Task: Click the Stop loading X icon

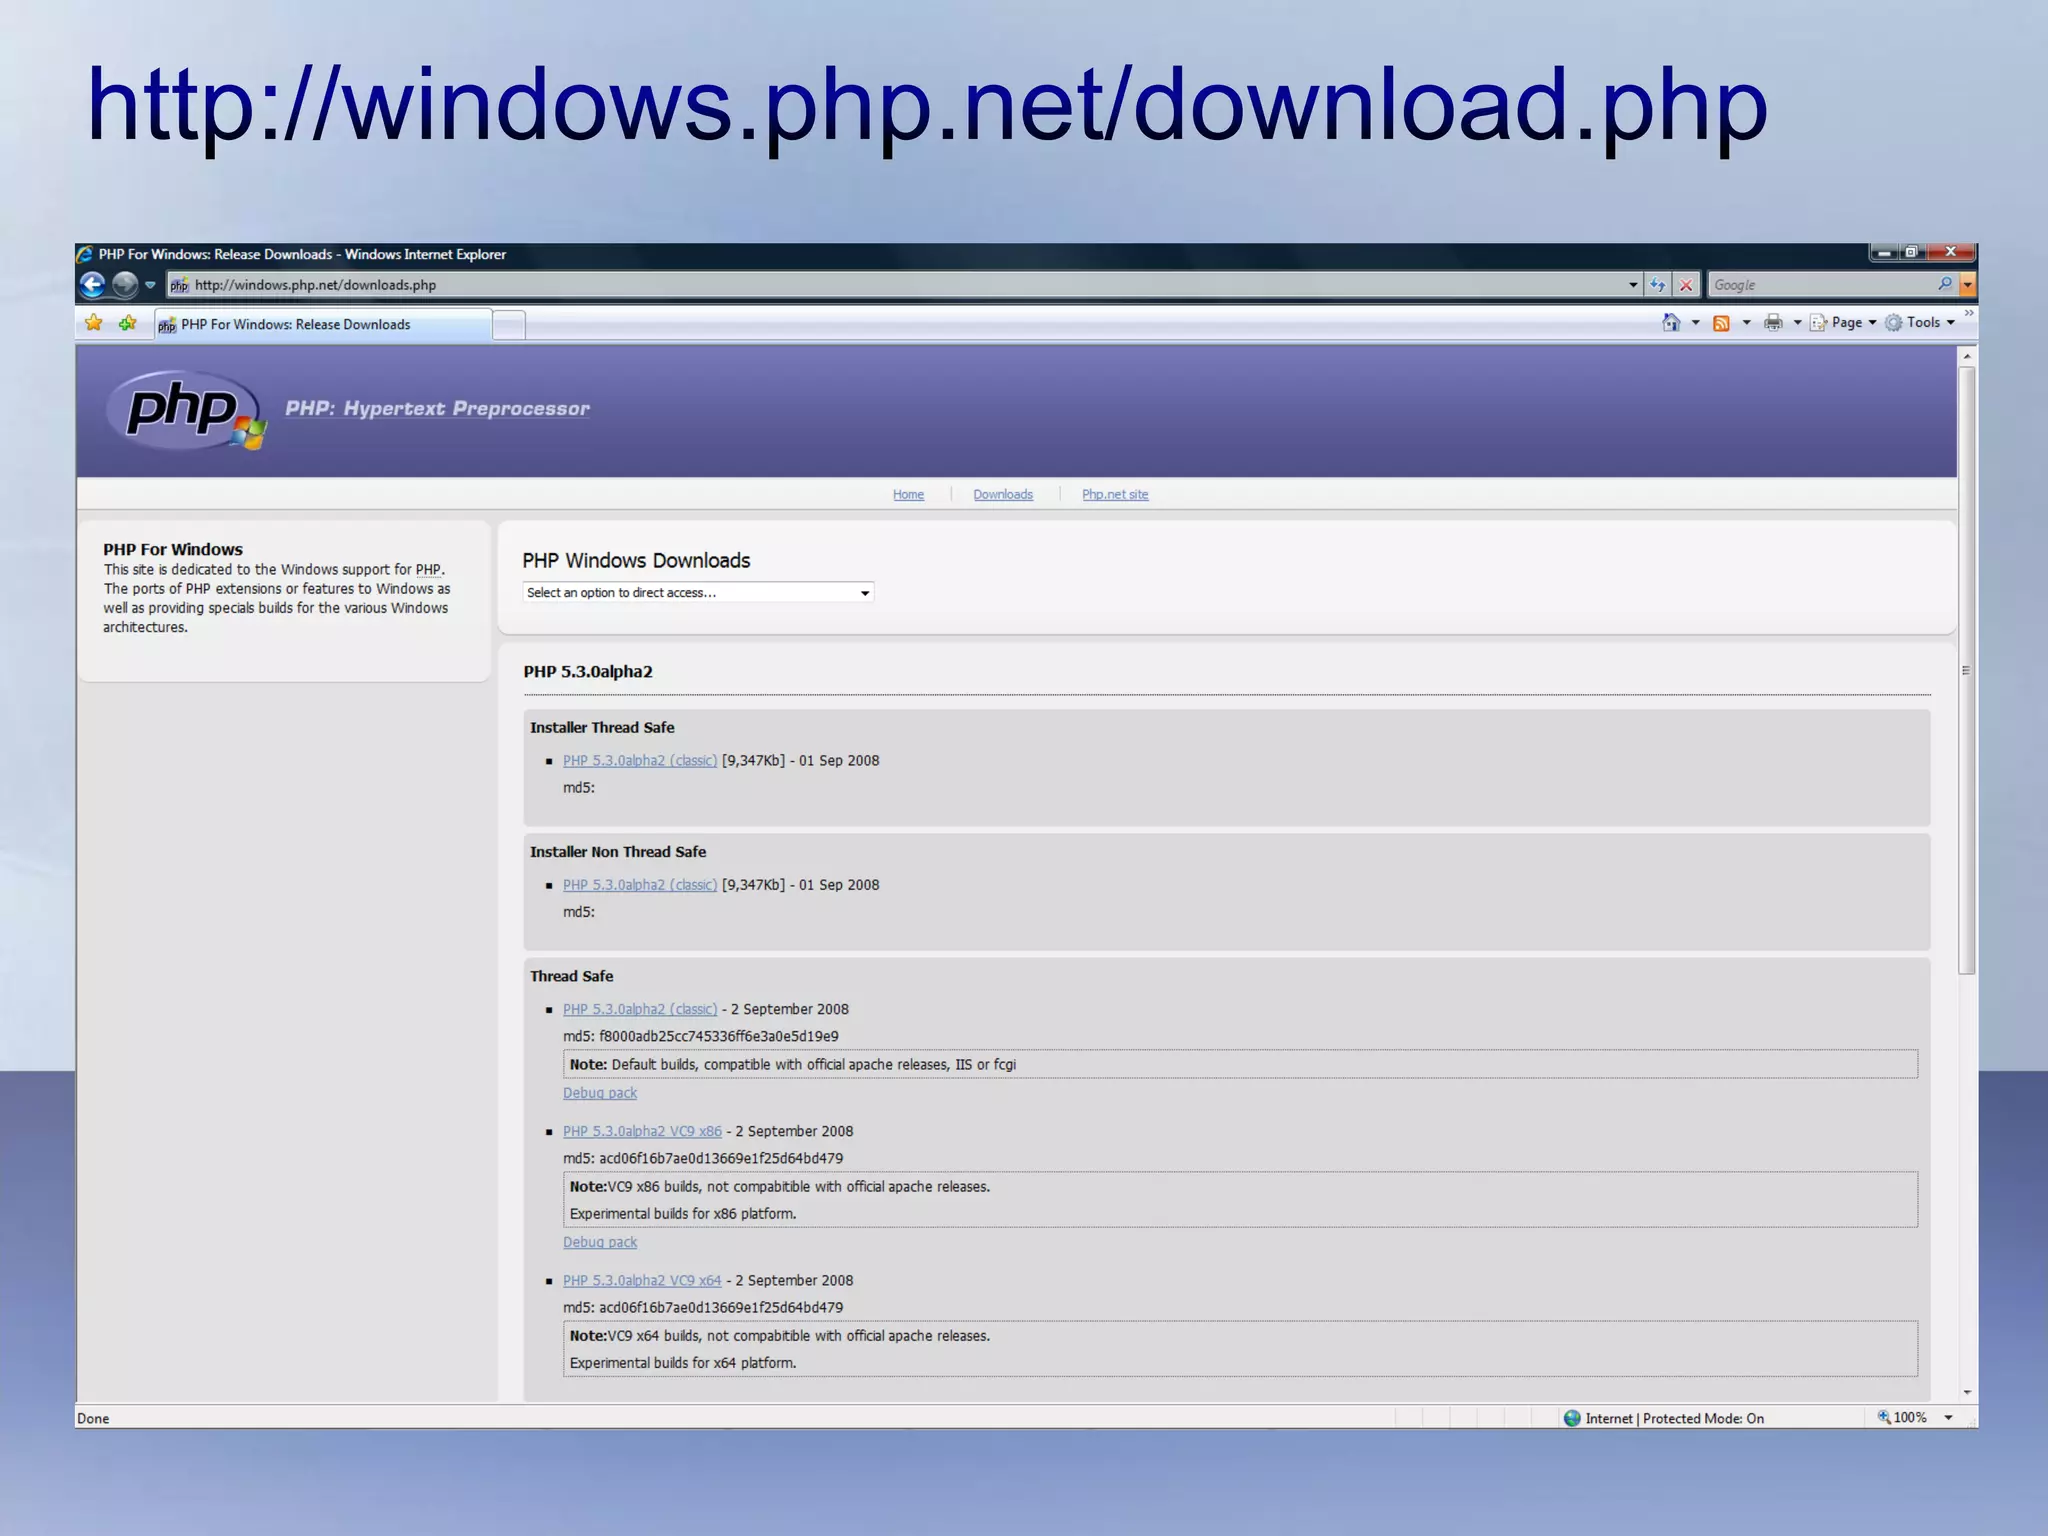Action: click(x=1686, y=285)
